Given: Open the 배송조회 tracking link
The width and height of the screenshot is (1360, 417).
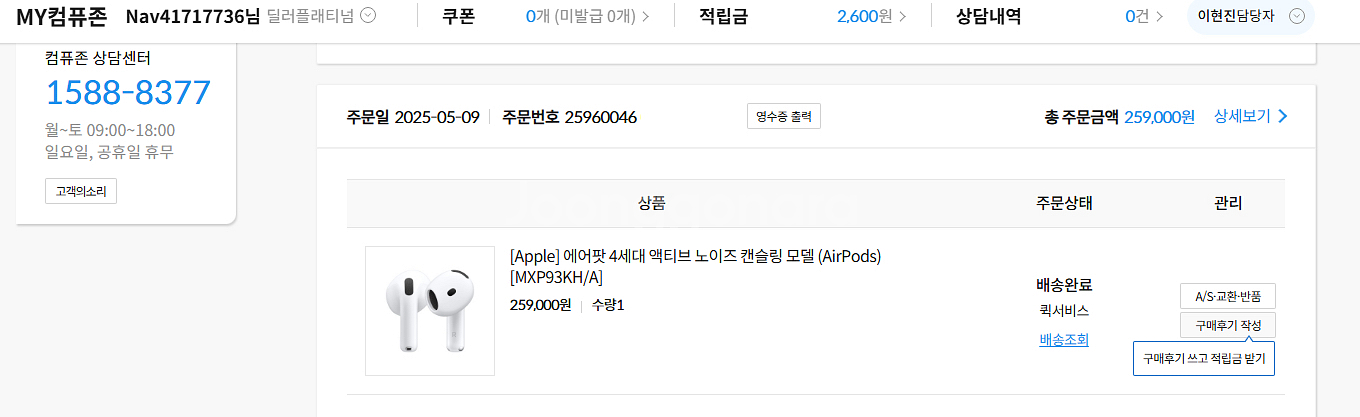Looking at the screenshot, I should (x=1064, y=340).
